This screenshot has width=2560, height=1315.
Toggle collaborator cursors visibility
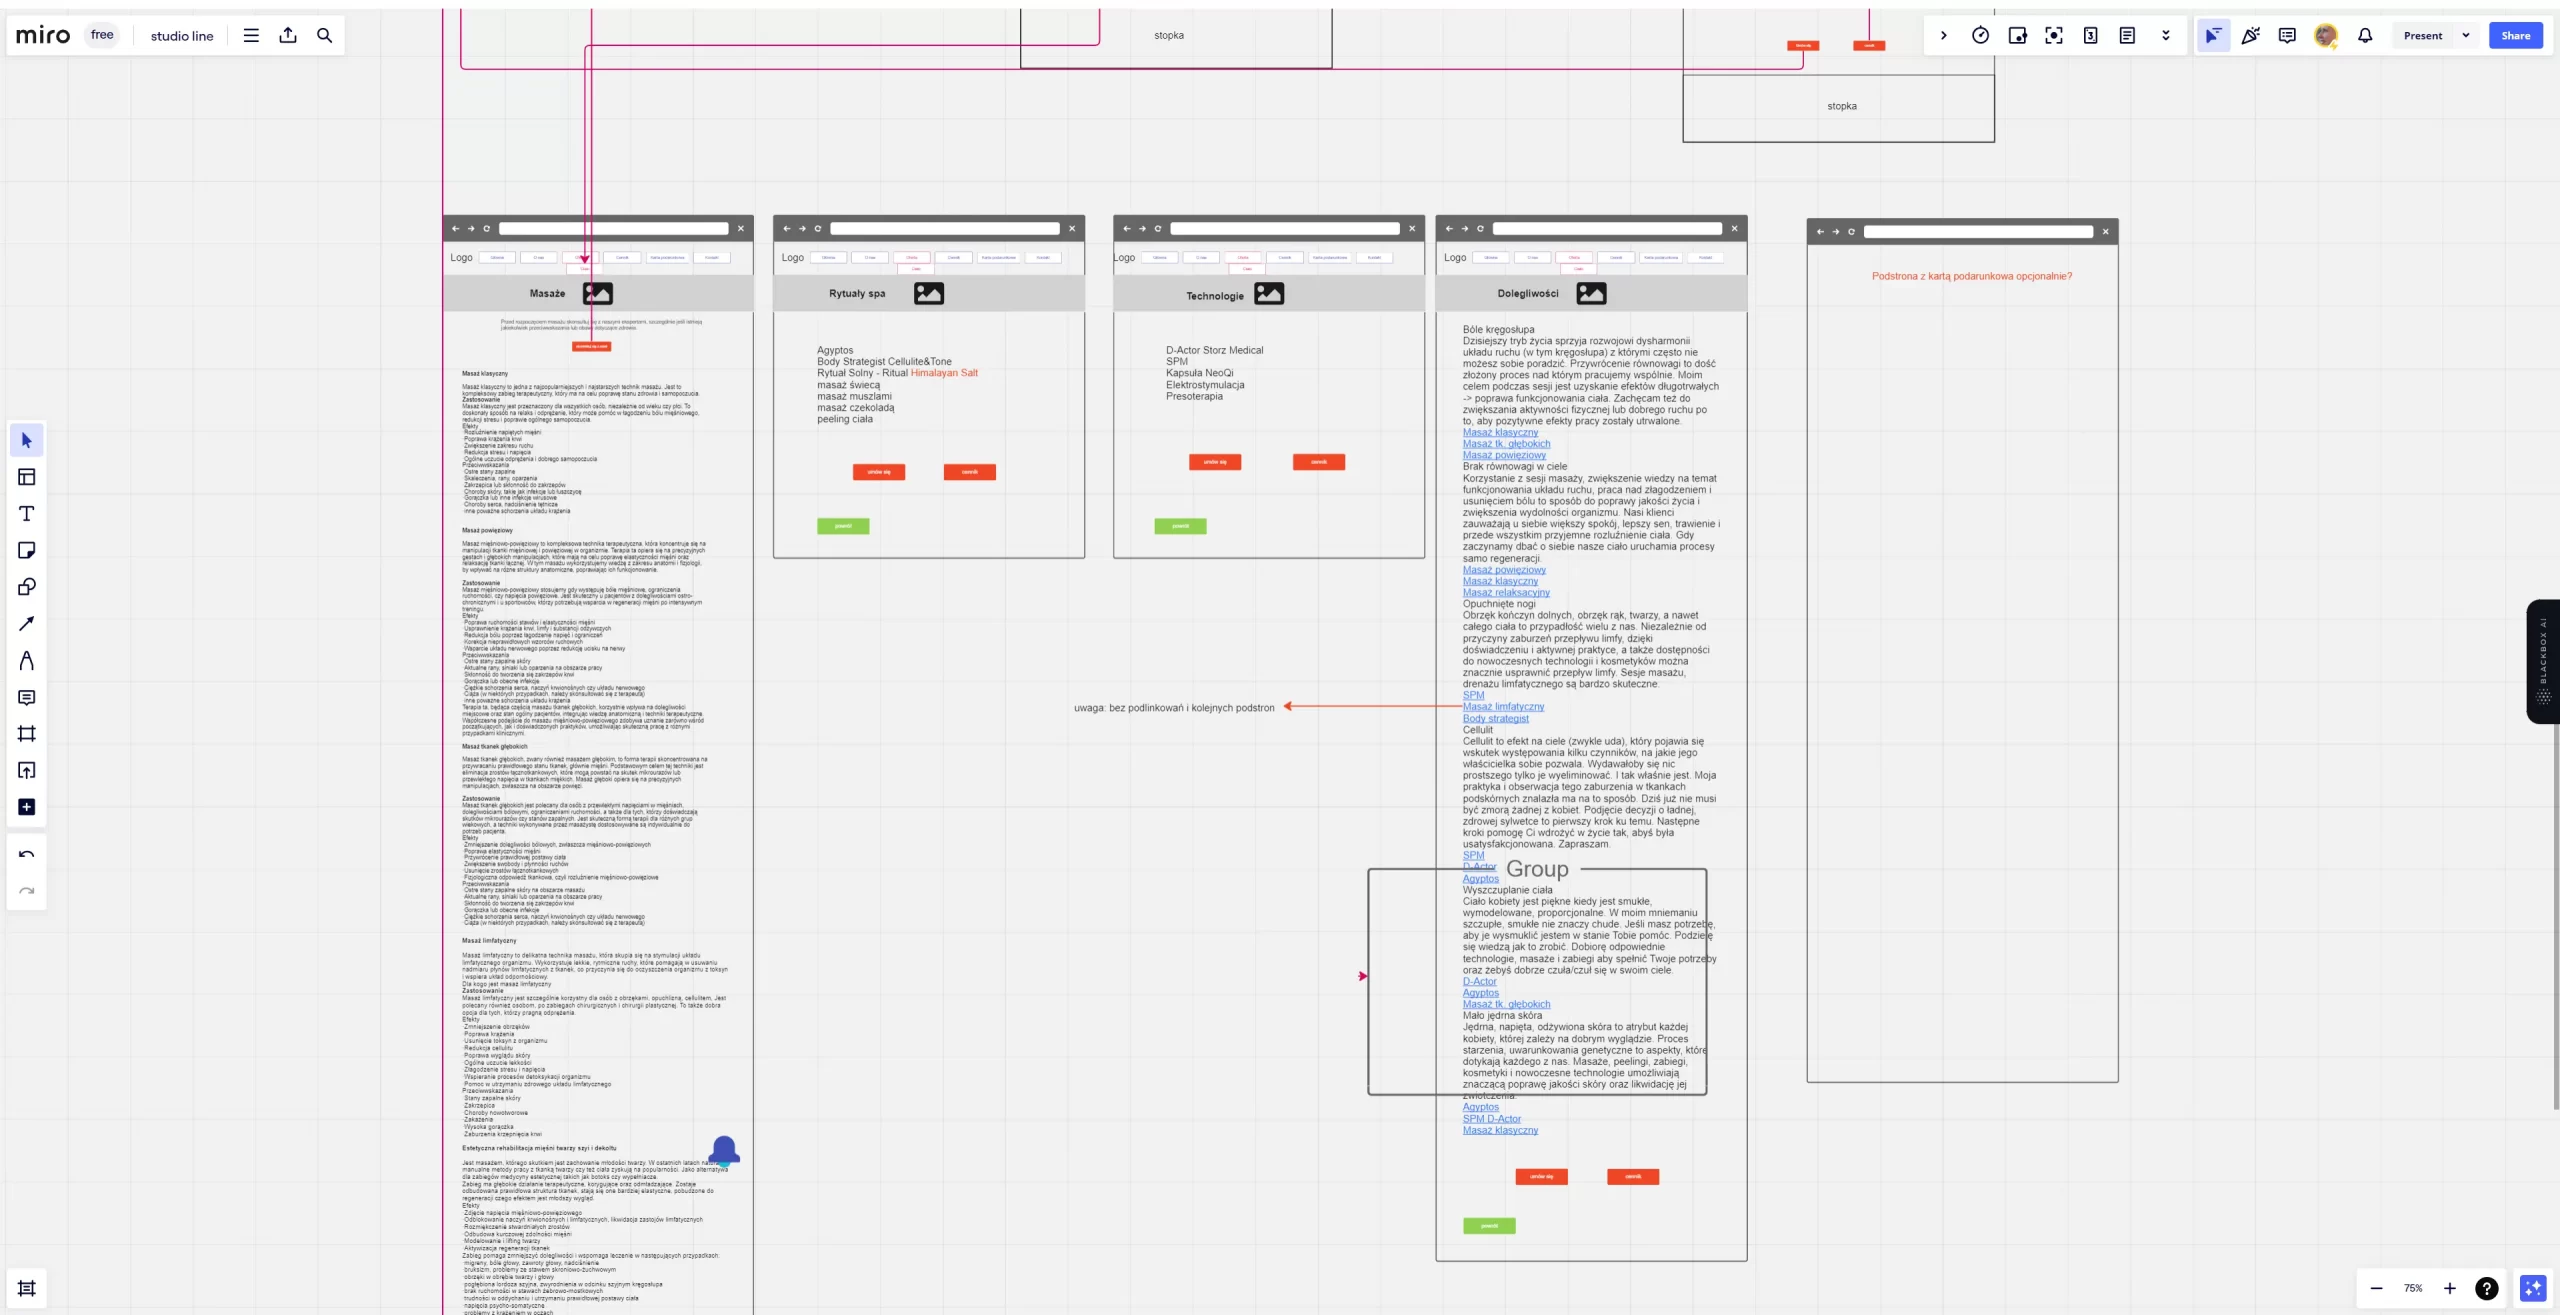click(x=2213, y=35)
